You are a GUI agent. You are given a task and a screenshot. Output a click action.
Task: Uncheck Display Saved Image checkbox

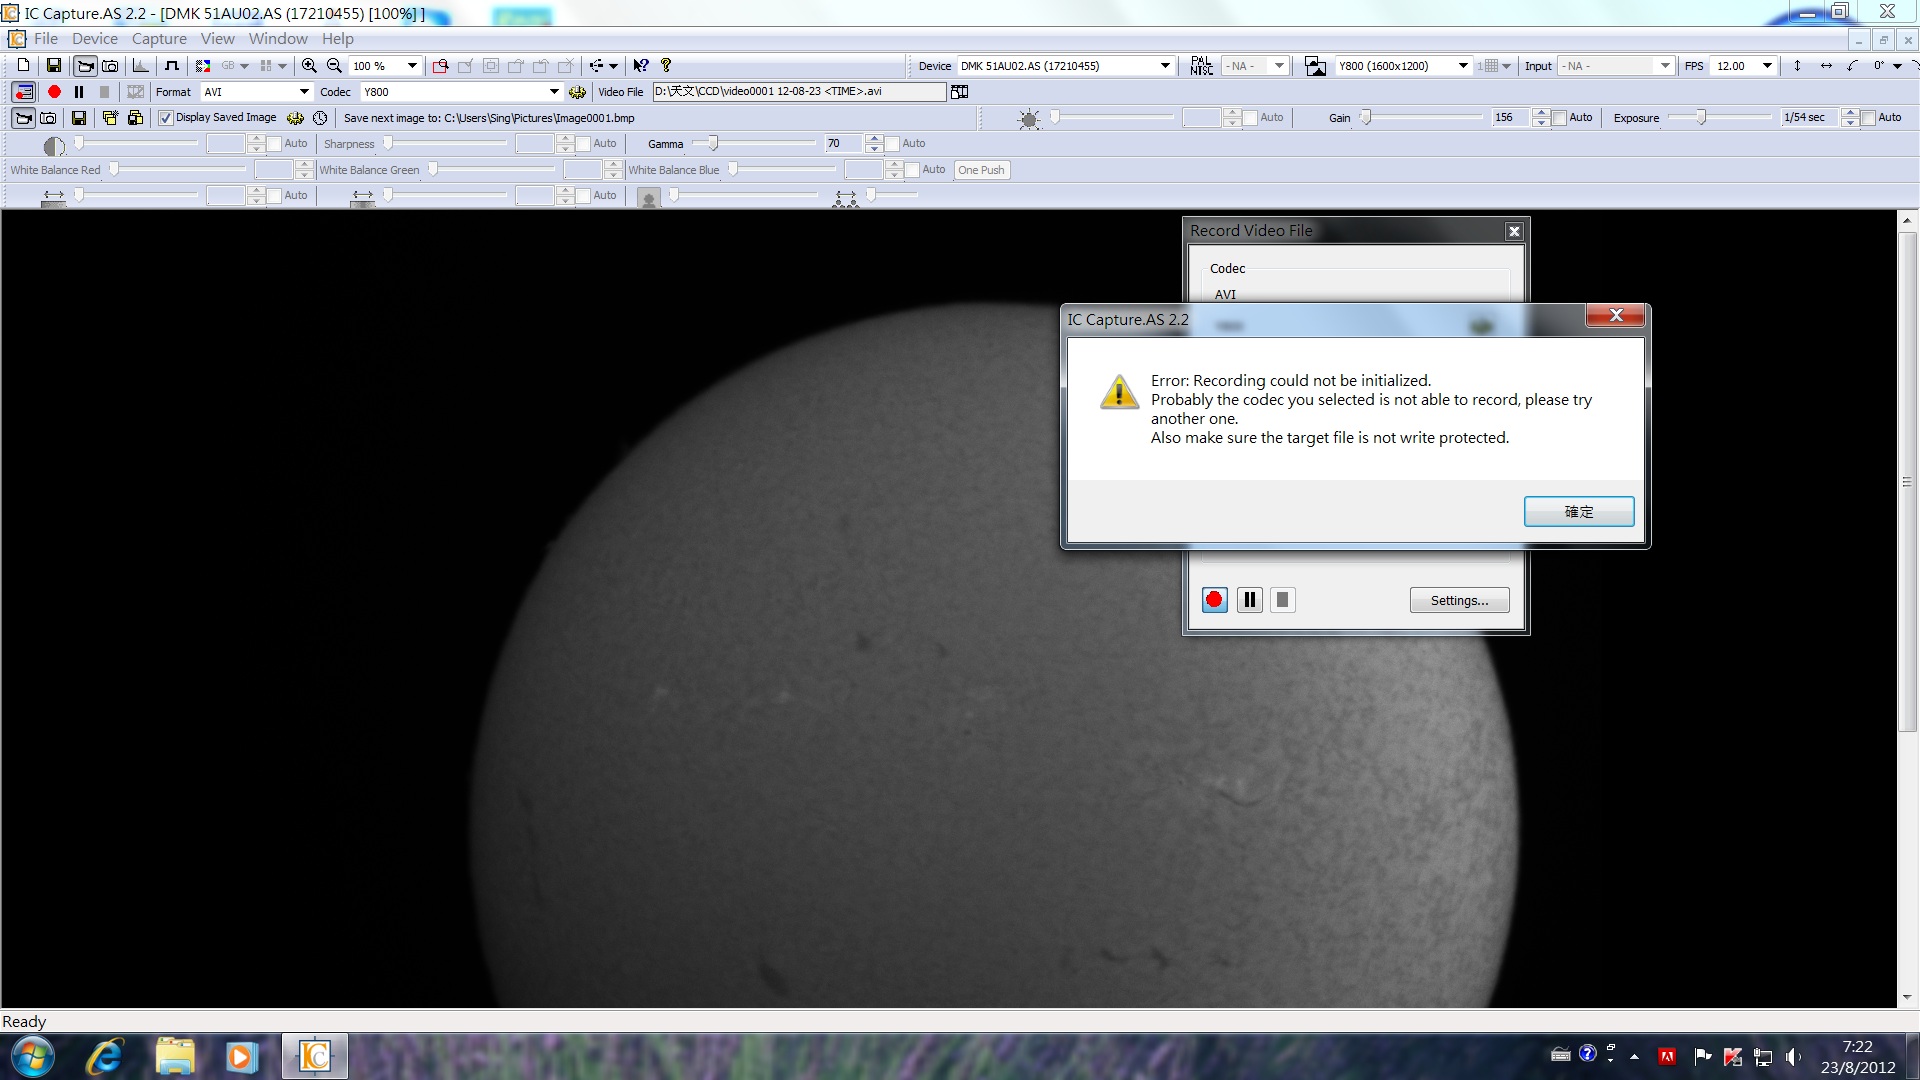[x=166, y=118]
